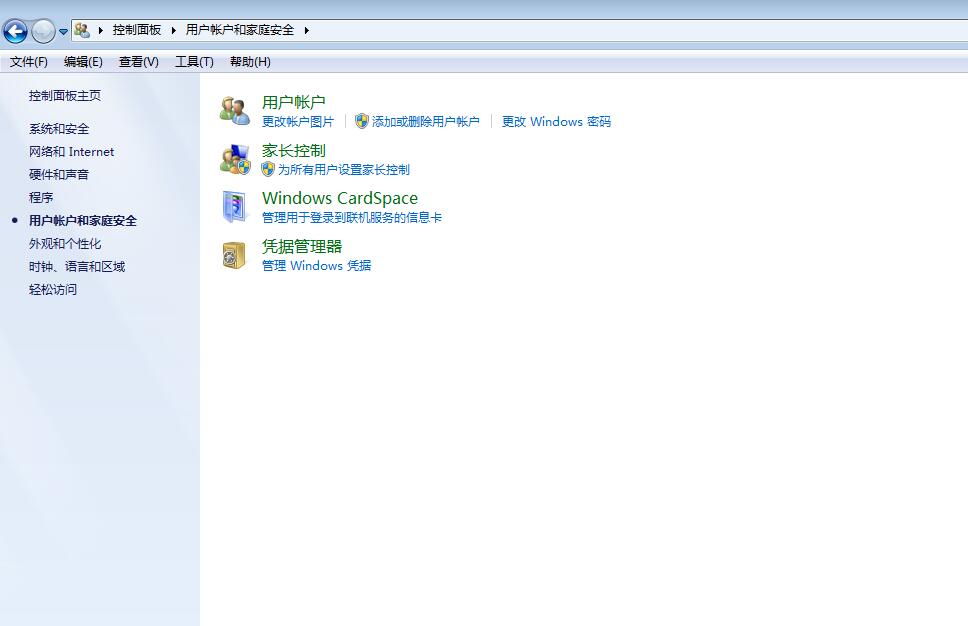This screenshot has width=968, height=626.
Task: Click 控制面板 in the address breadcrumb
Action: point(136,30)
